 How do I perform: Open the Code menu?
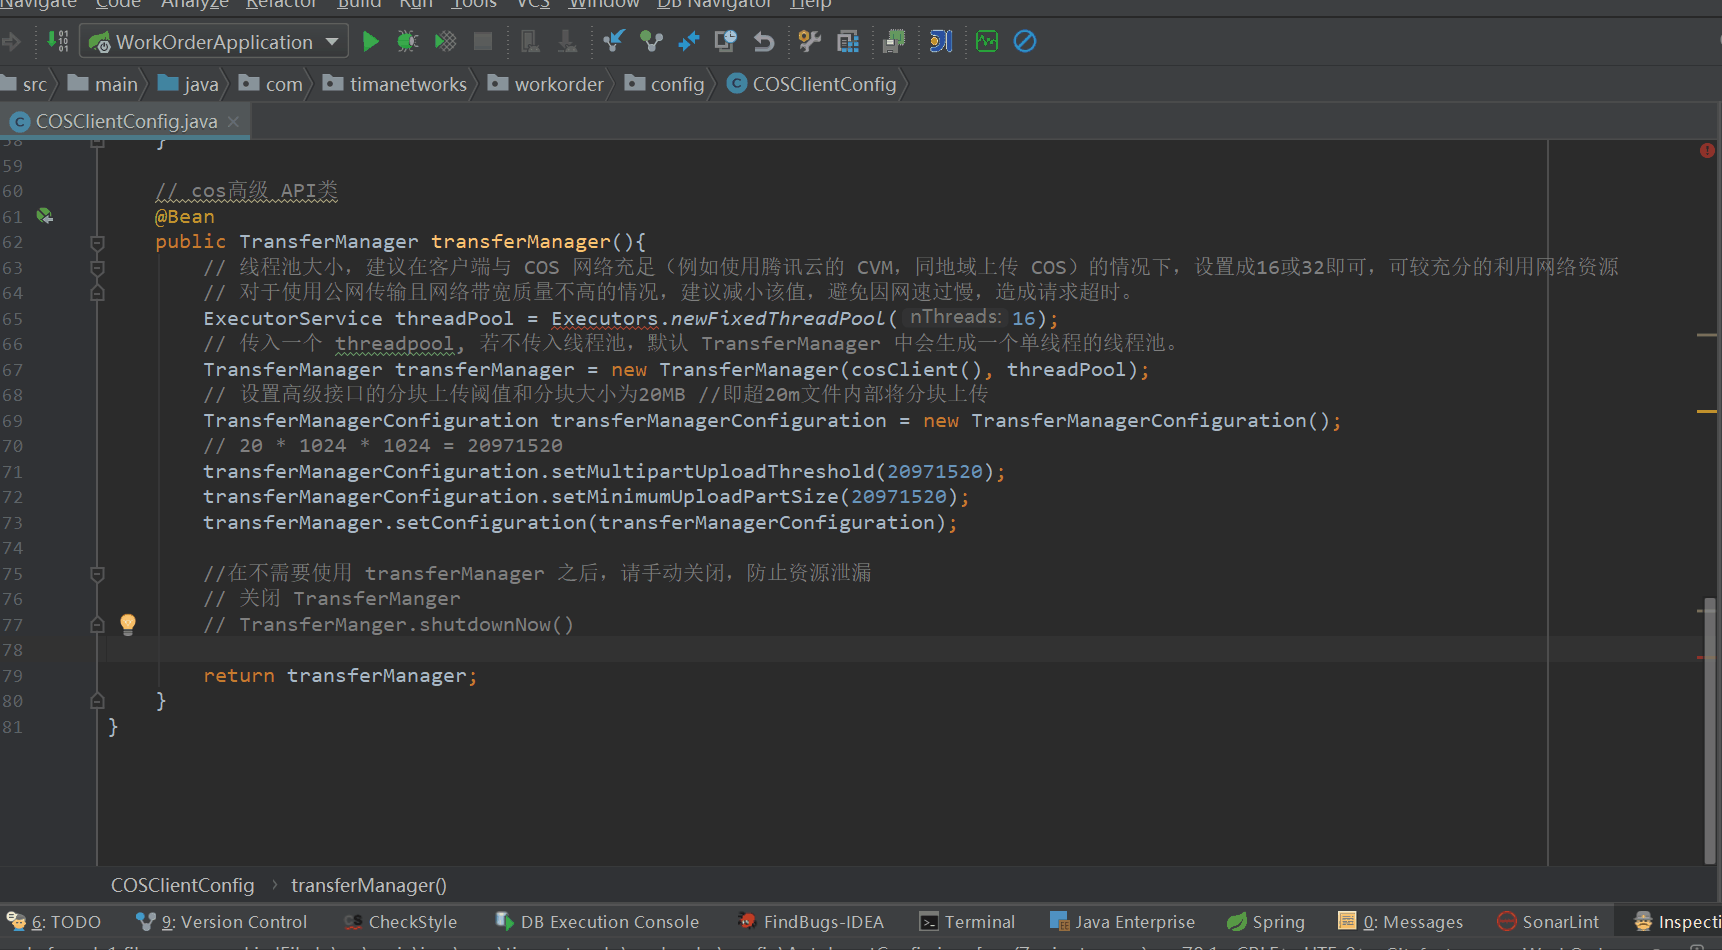tap(118, 5)
